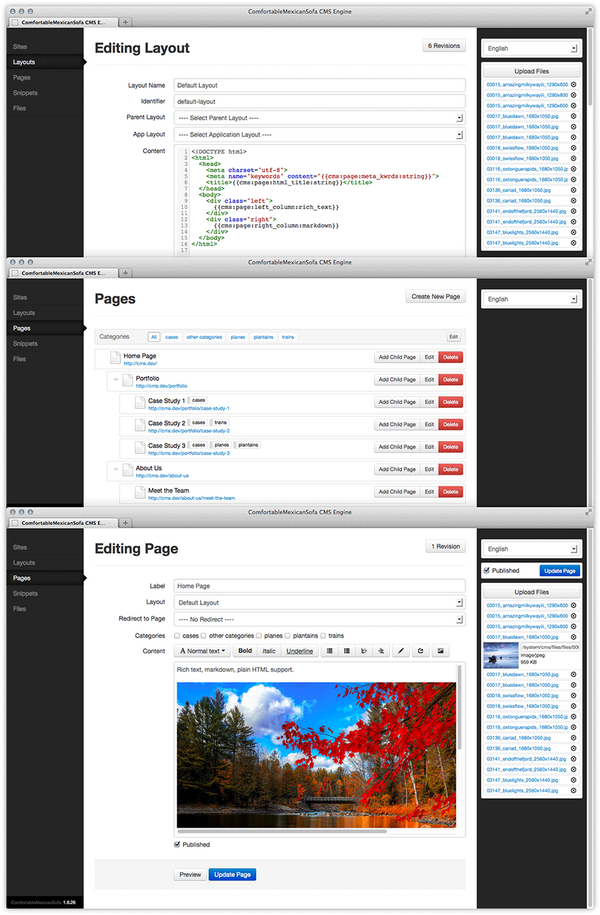This screenshot has width=600, height=915.
Task: Click the content editor vertical scrollbar
Action: pyautogui.click(x=459, y=707)
